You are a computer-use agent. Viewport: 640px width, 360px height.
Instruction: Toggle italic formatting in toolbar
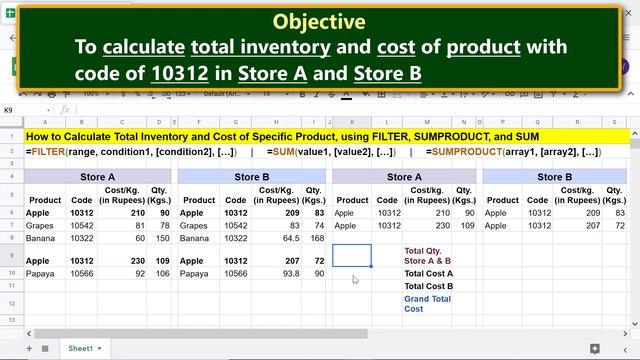coord(316,94)
